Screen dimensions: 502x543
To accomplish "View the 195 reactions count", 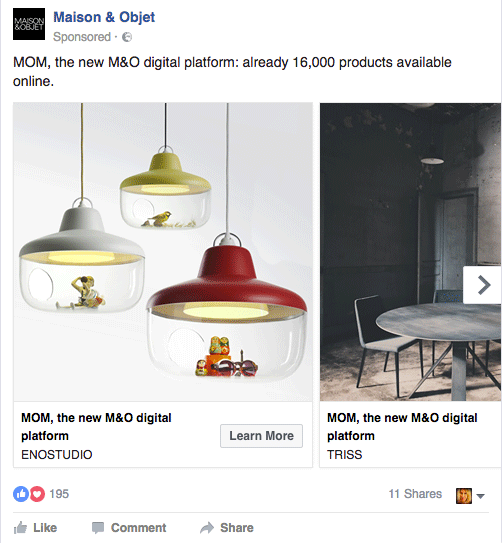I will point(59,494).
